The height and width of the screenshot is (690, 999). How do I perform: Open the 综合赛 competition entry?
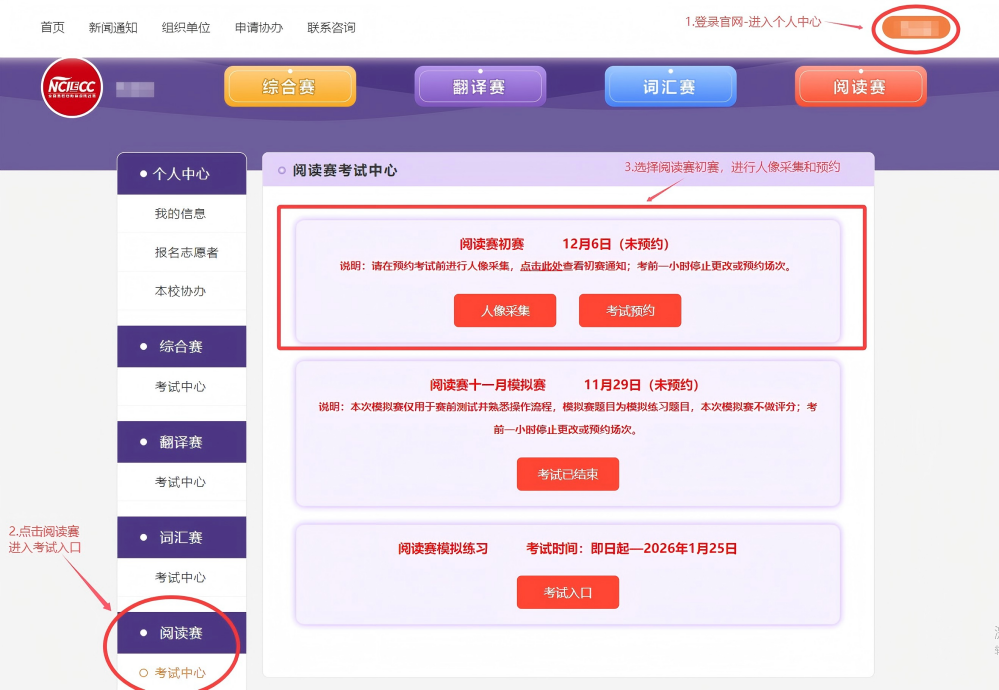coord(289,86)
